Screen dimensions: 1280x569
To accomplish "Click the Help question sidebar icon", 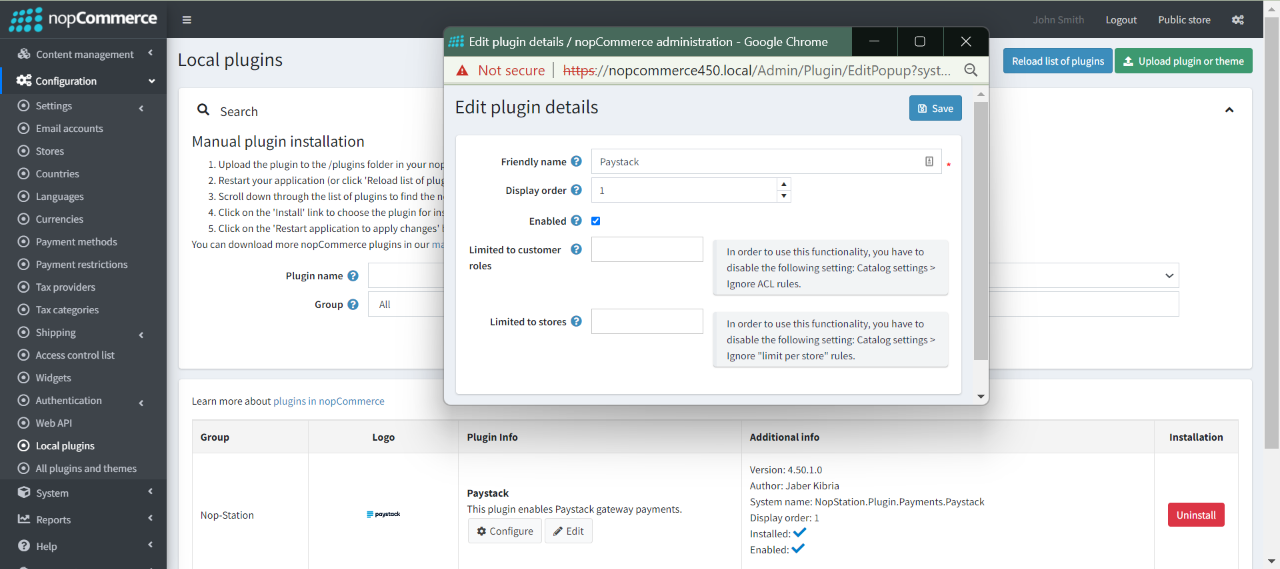I will [24, 546].
